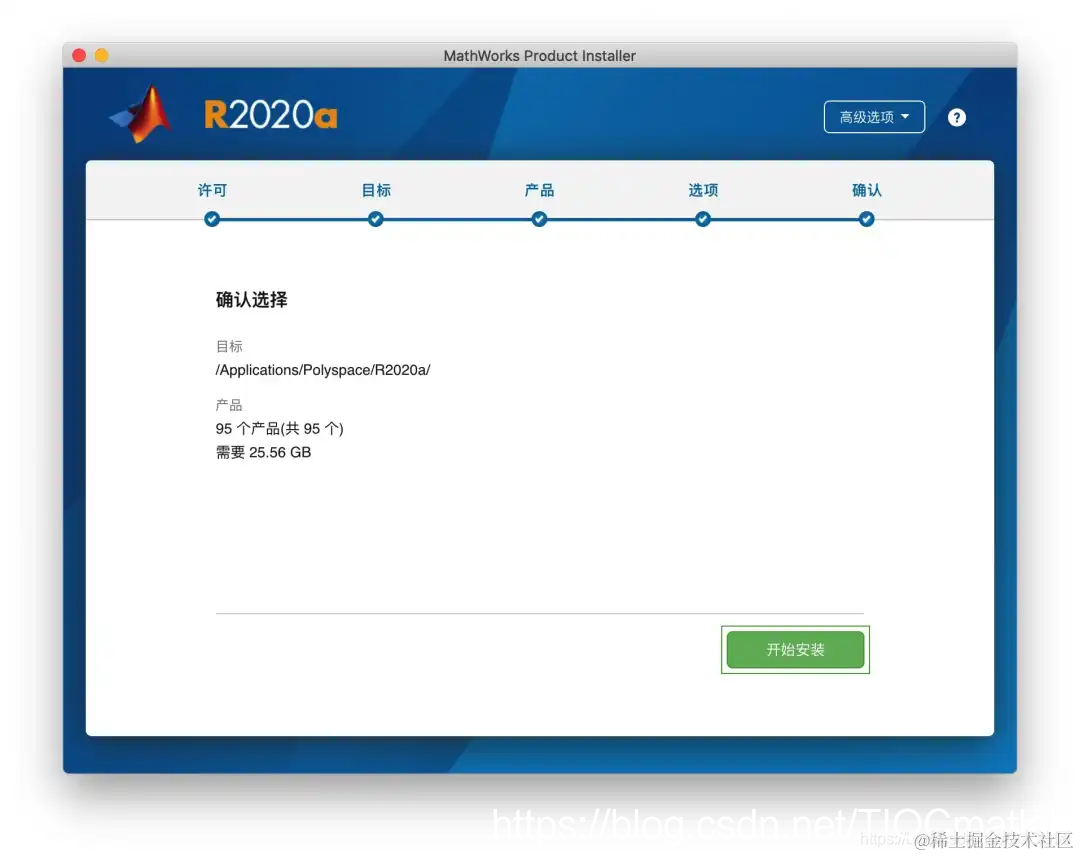Click the checkmark icon under 选项
The width and height of the screenshot is (1080, 857).
point(703,219)
